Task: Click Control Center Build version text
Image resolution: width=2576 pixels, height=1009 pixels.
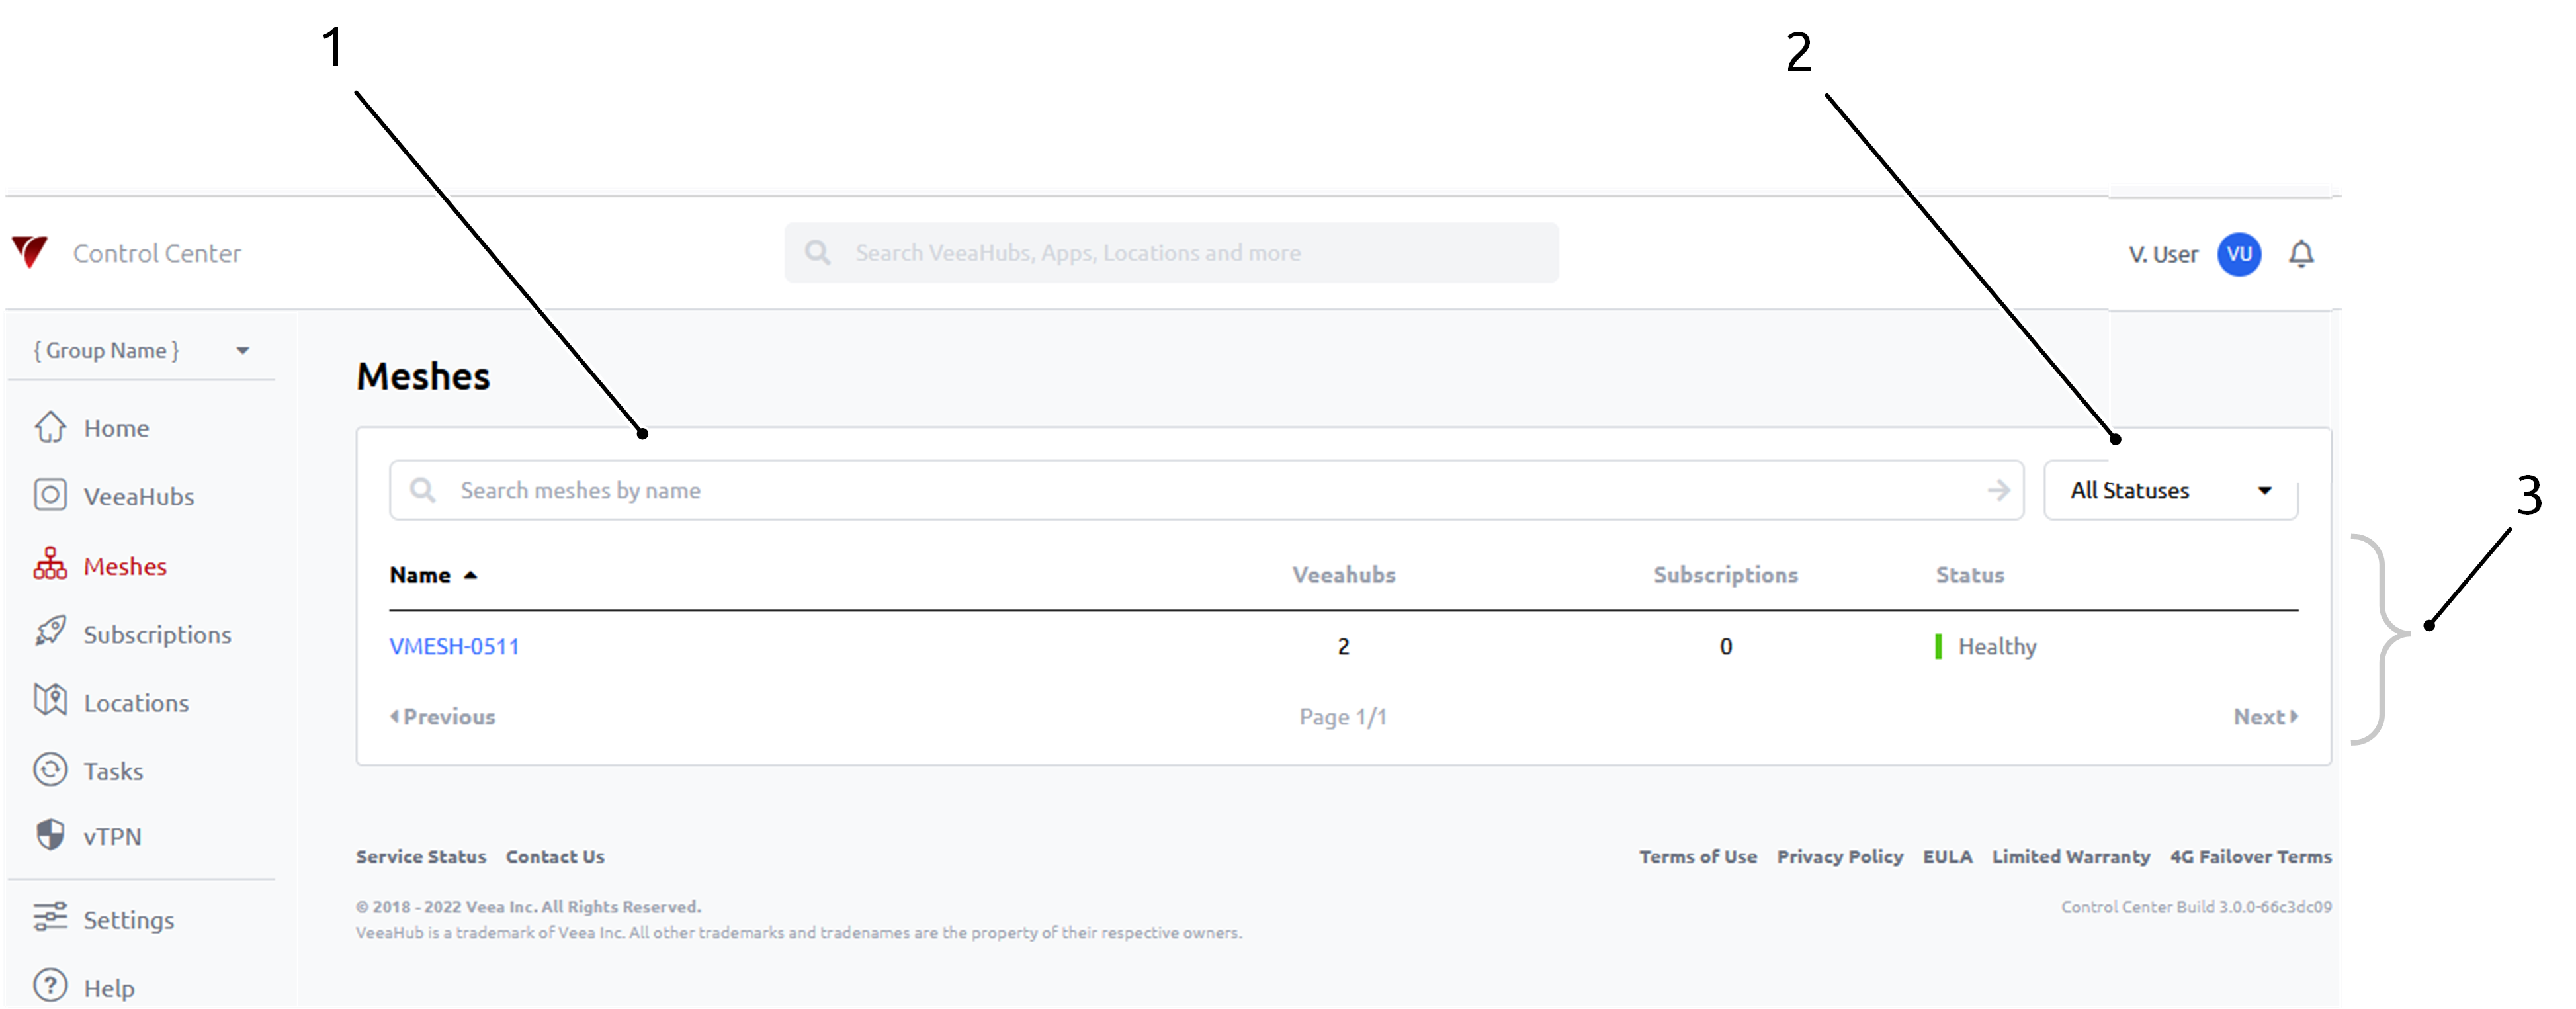Action: [2196, 906]
